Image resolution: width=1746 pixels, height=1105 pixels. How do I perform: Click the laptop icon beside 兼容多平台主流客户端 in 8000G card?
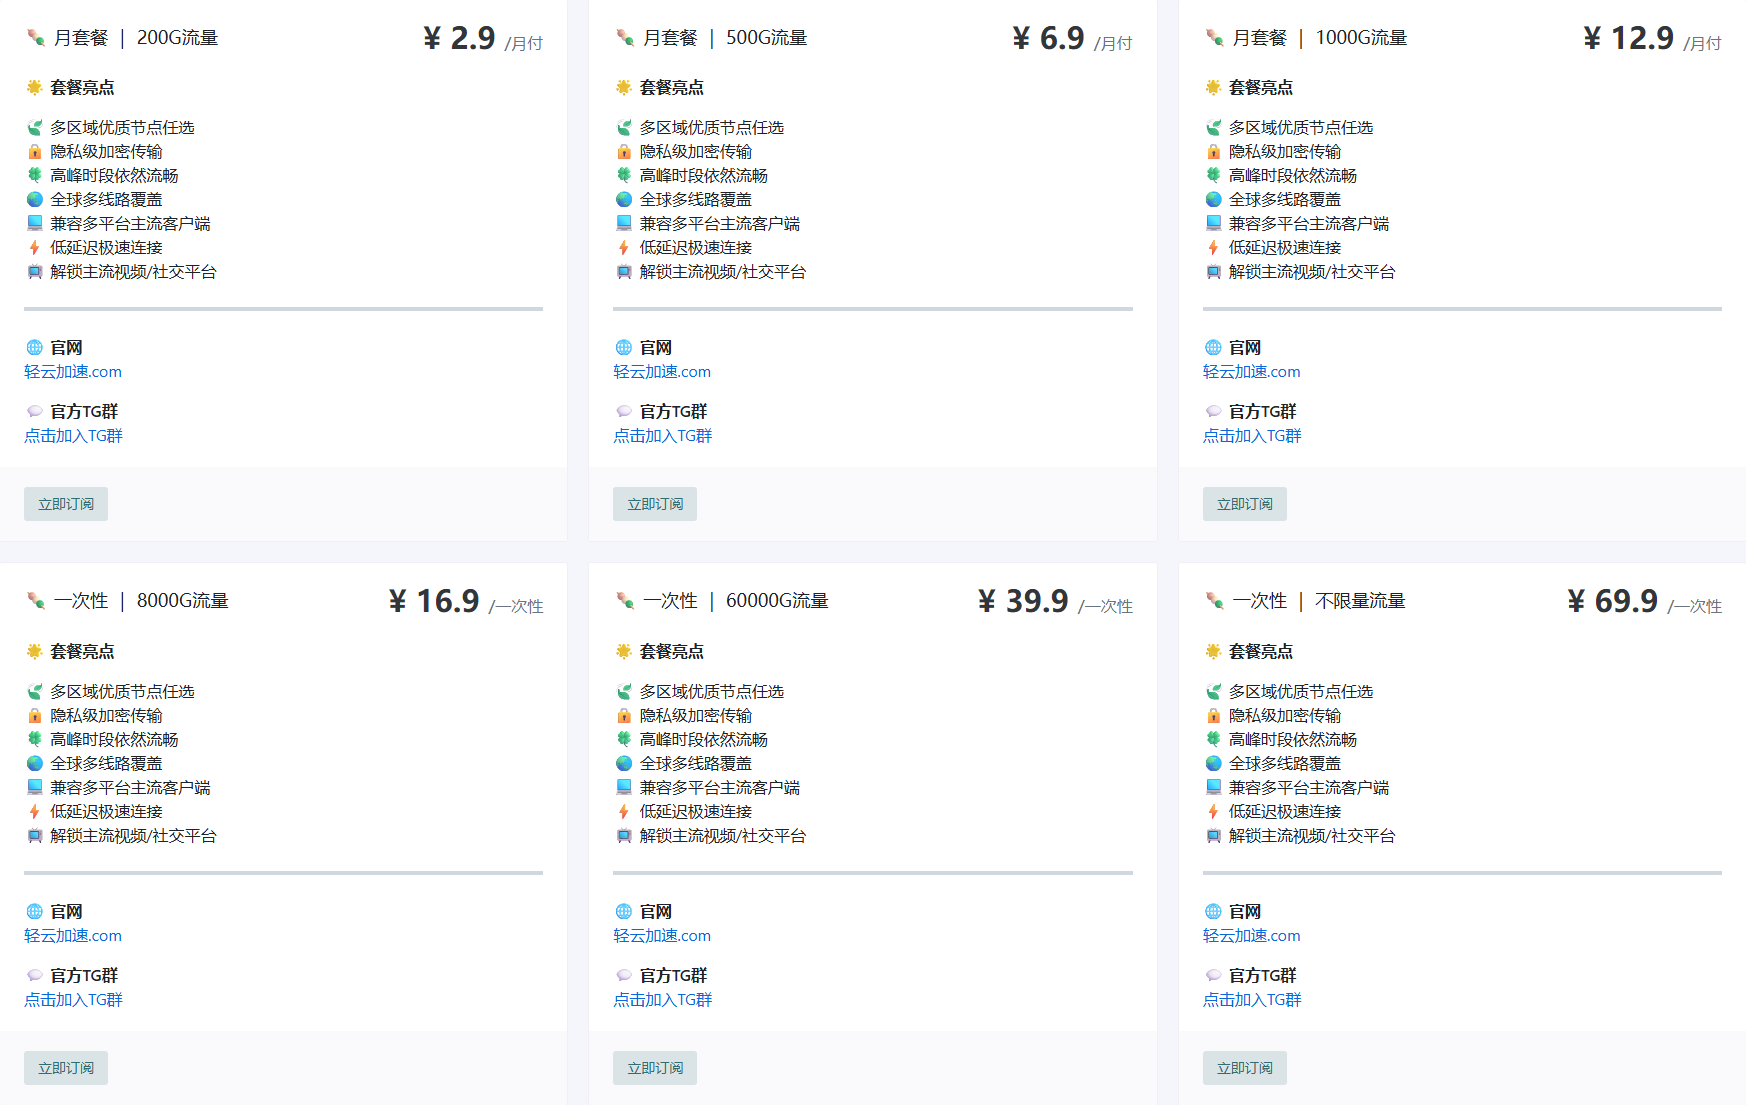[35, 787]
